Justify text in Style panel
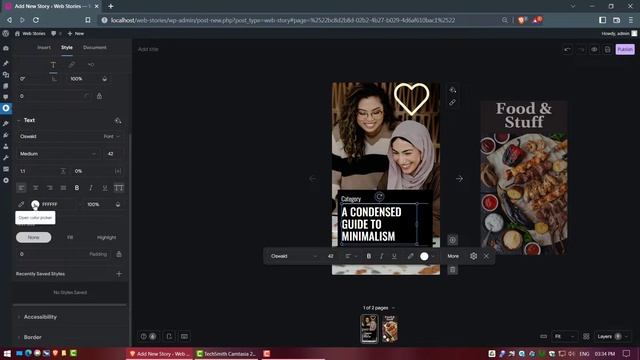 63,188
